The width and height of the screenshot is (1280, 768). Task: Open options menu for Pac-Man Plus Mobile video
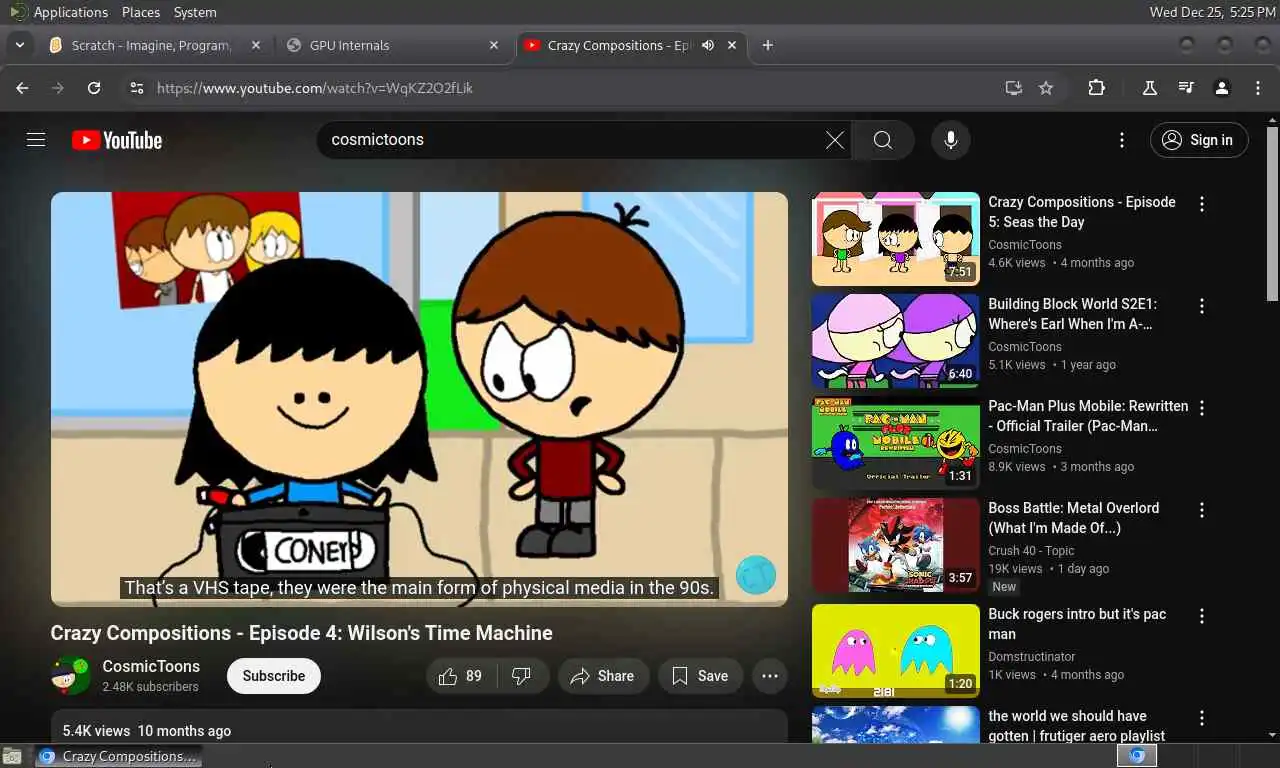pos(1202,408)
